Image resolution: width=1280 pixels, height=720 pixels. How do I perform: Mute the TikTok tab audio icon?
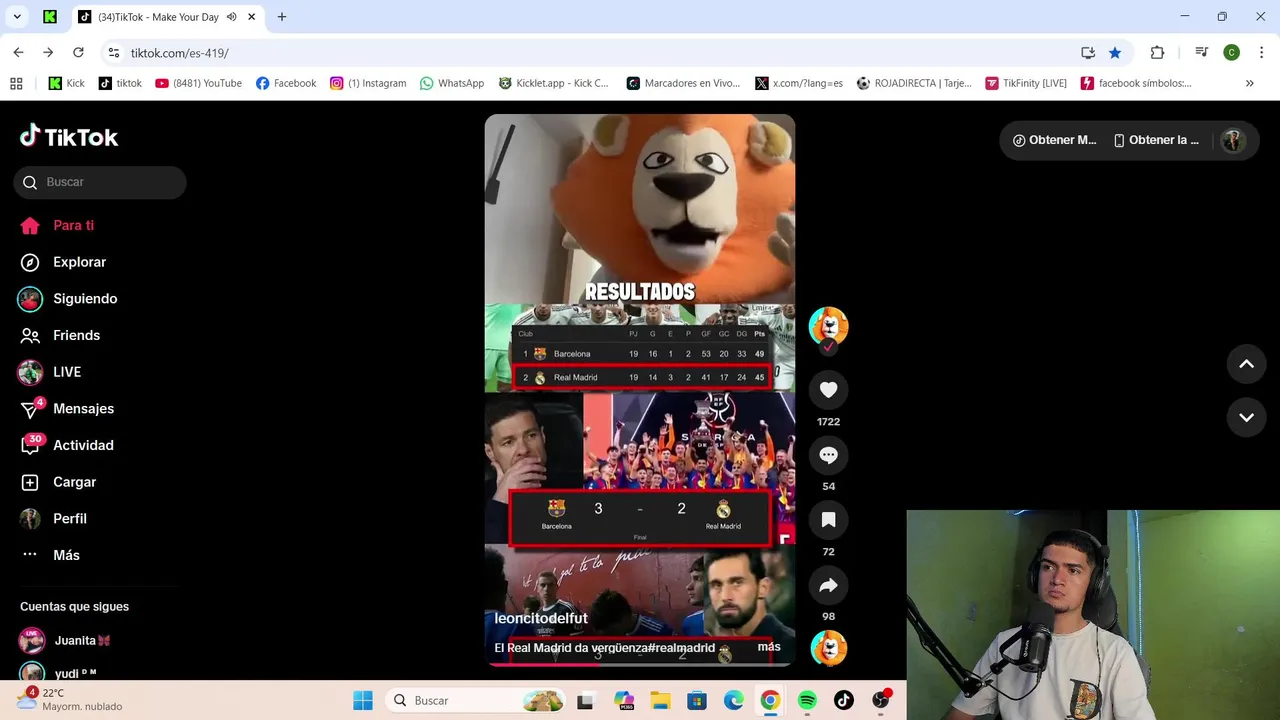(x=232, y=17)
